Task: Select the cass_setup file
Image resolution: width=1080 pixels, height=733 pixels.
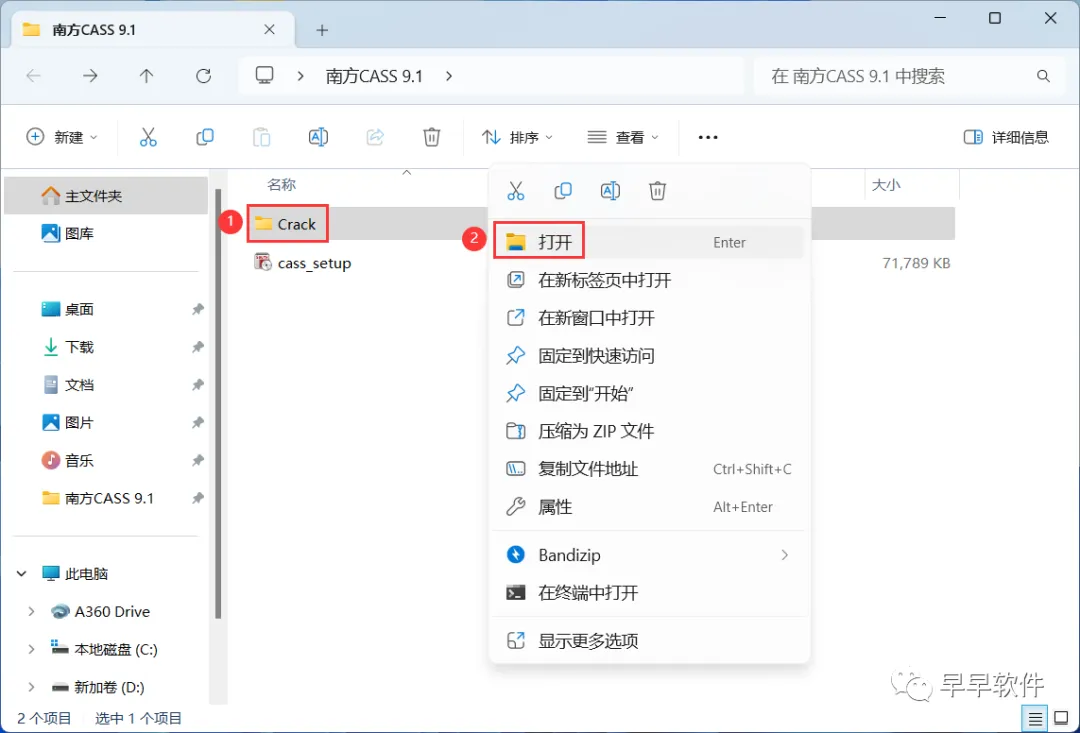Action: coord(303,262)
